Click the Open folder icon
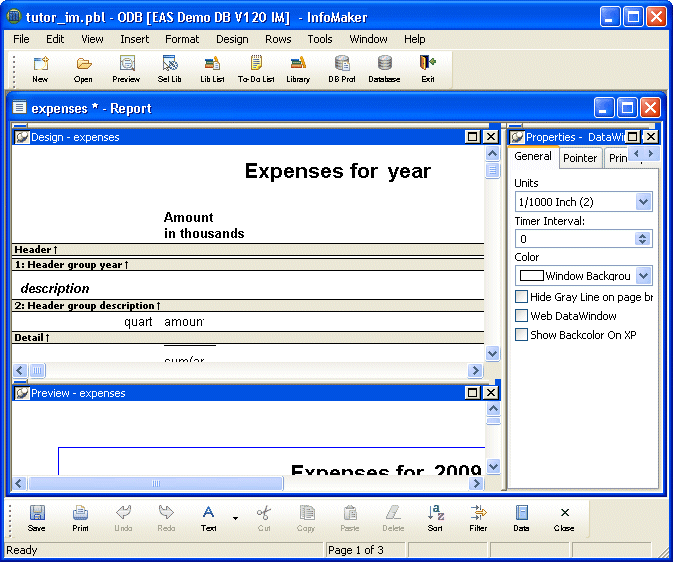Image resolution: width=673 pixels, height=562 pixels. click(x=83, y=69)
